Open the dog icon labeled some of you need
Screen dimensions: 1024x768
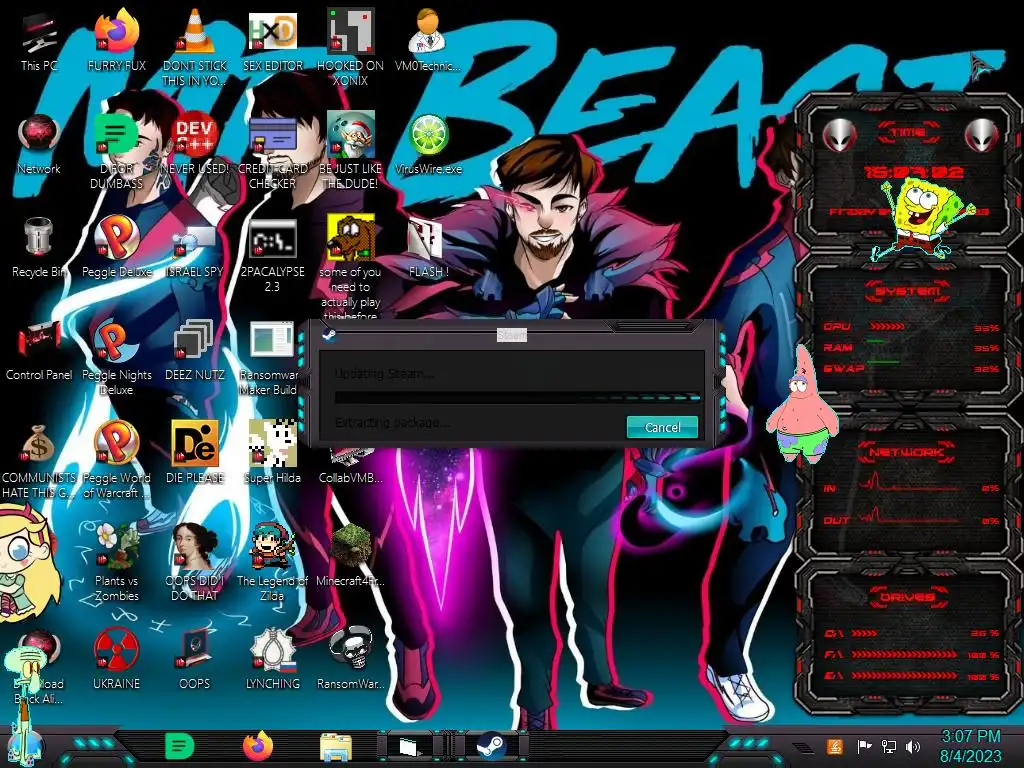pos(350,268)
